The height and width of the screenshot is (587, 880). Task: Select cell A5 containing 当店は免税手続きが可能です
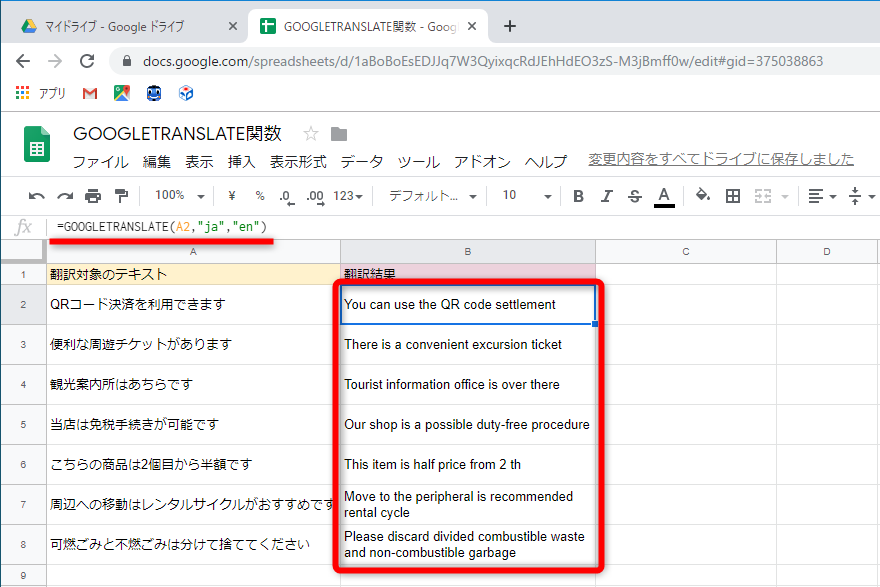point(180,424)
